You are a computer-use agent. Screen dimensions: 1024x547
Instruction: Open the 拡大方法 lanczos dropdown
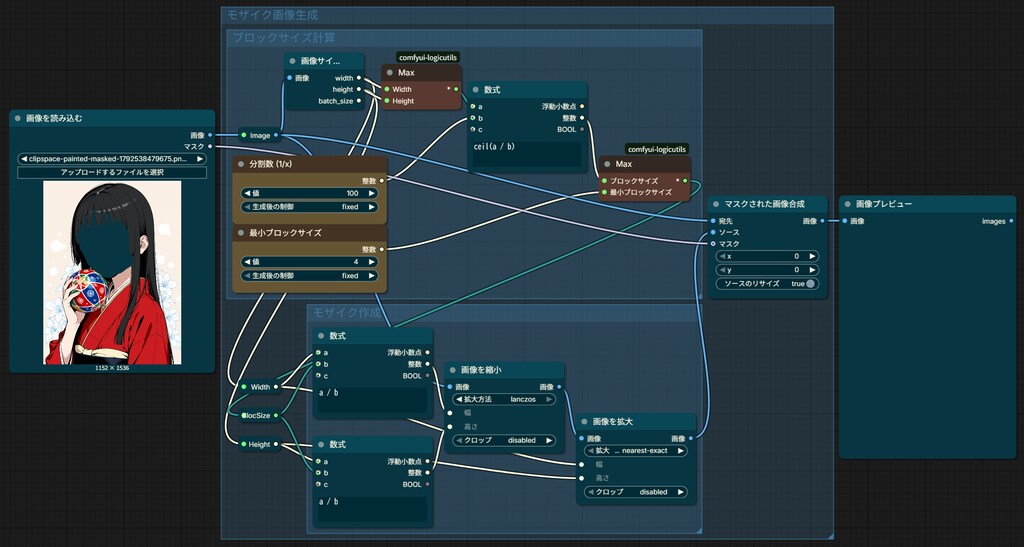click(504, 399)
